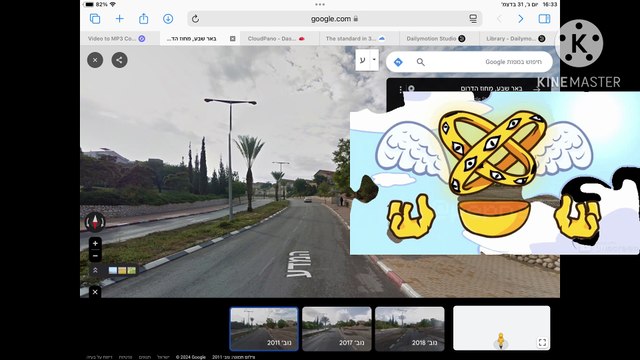The height and width of the screenshot is (360, 640).
Task: Open a new Safari tab
Action: tap(119, 19)
